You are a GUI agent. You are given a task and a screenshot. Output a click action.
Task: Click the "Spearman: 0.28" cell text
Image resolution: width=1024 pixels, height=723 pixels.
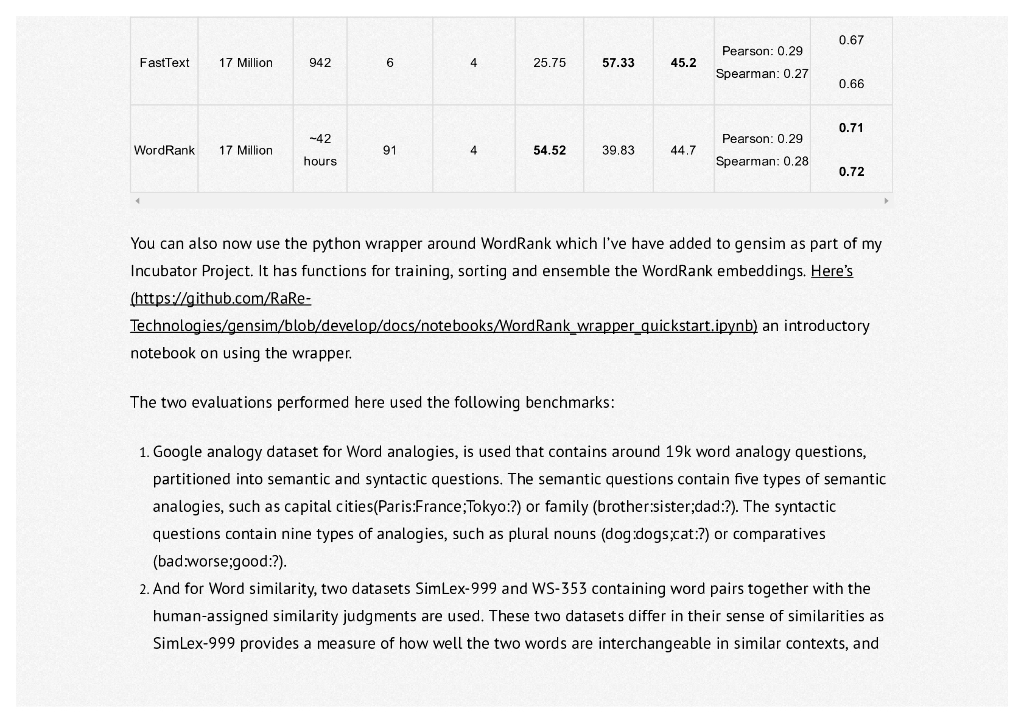pos(762,162)
